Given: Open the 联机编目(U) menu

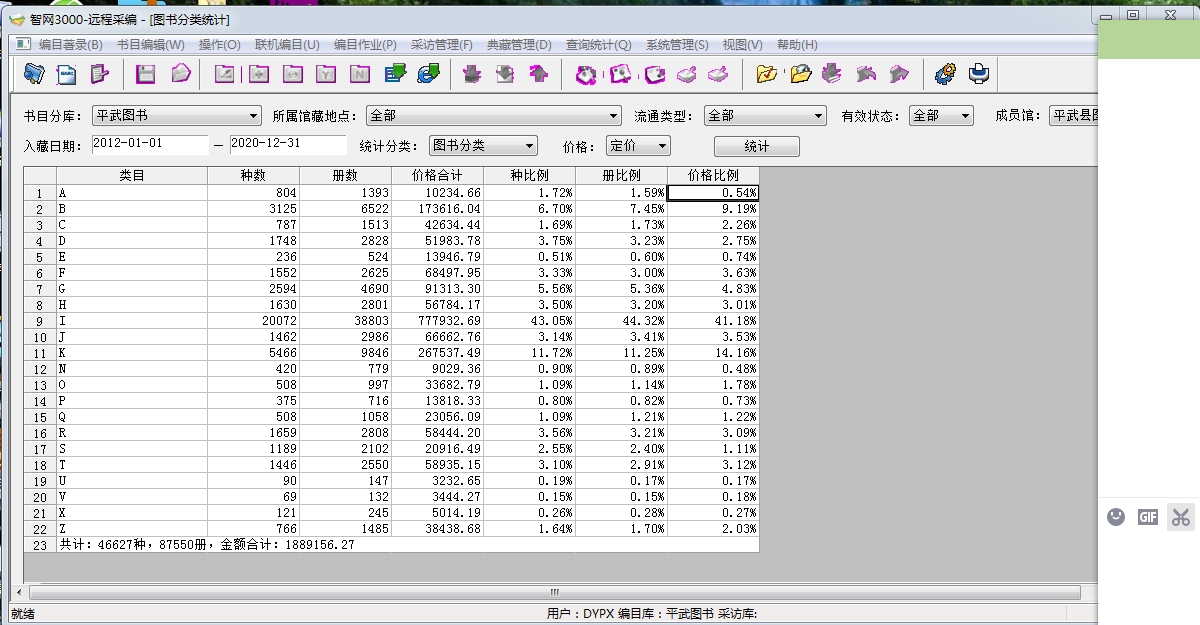Looking at the screenshot, I should [x=287, y=45].
